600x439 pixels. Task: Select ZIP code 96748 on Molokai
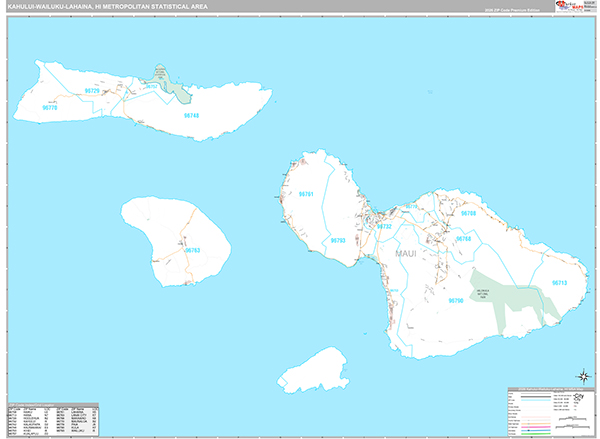point(192,115)
